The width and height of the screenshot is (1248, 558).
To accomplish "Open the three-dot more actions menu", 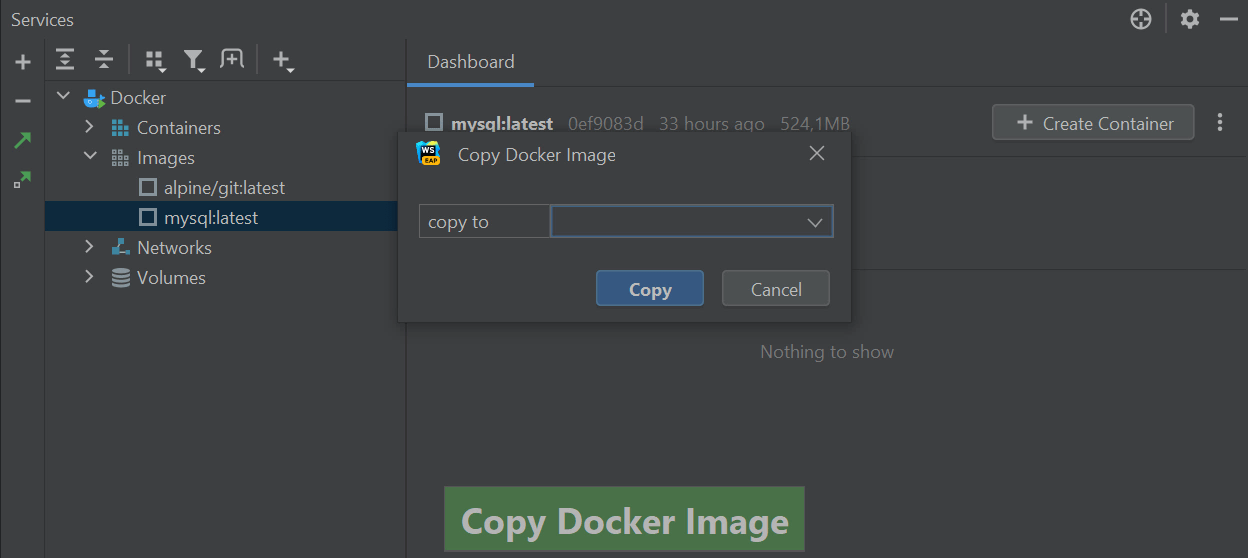I will point(1220,123).
